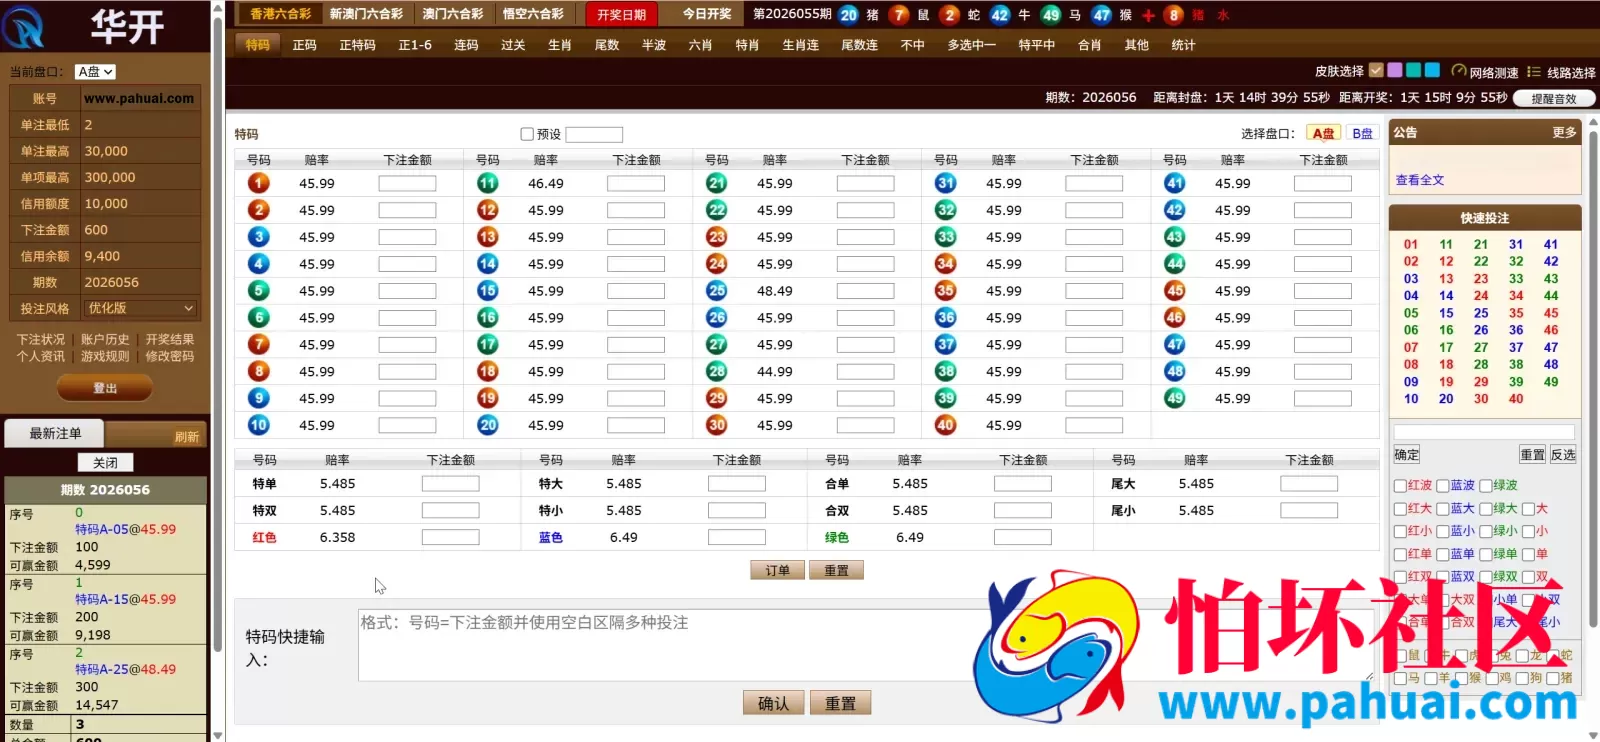Click the 线路选择 list icon
The width and height of the screenshot is (1600, 742).
pos(1533,71)
